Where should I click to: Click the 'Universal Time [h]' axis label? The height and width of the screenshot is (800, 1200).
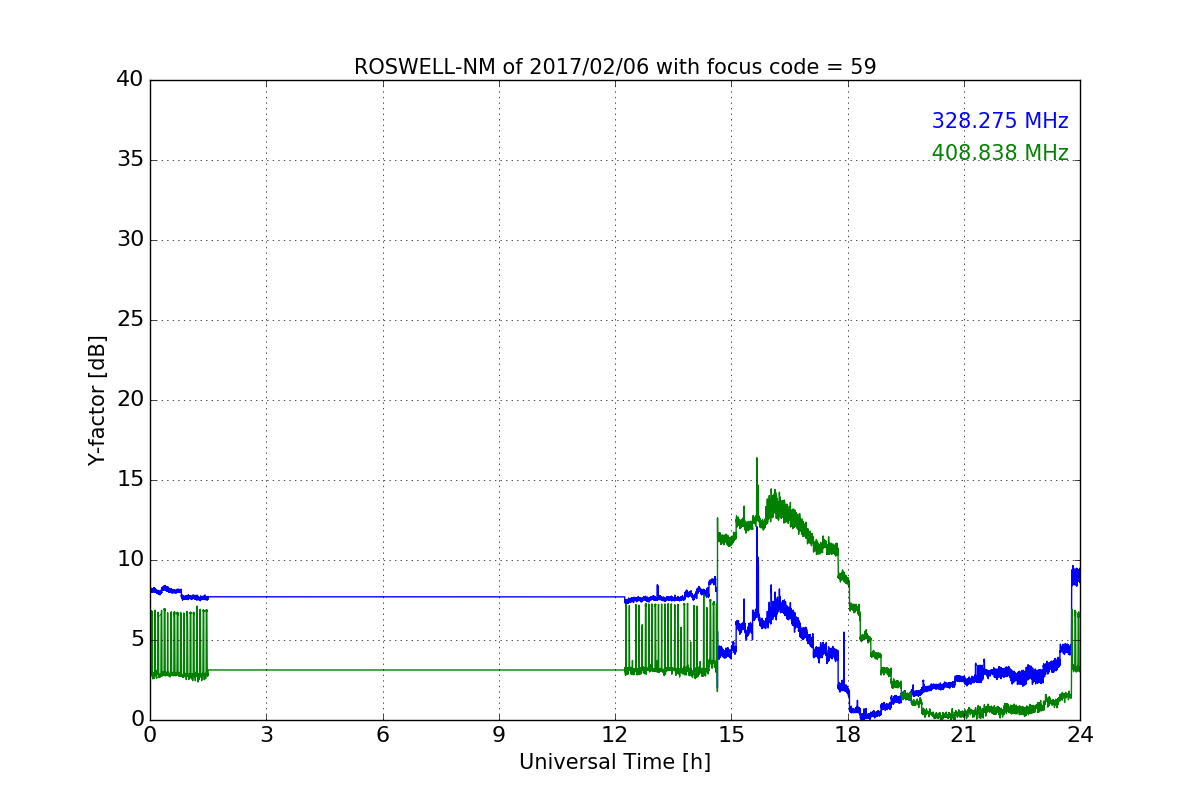(x=615, y=762)
